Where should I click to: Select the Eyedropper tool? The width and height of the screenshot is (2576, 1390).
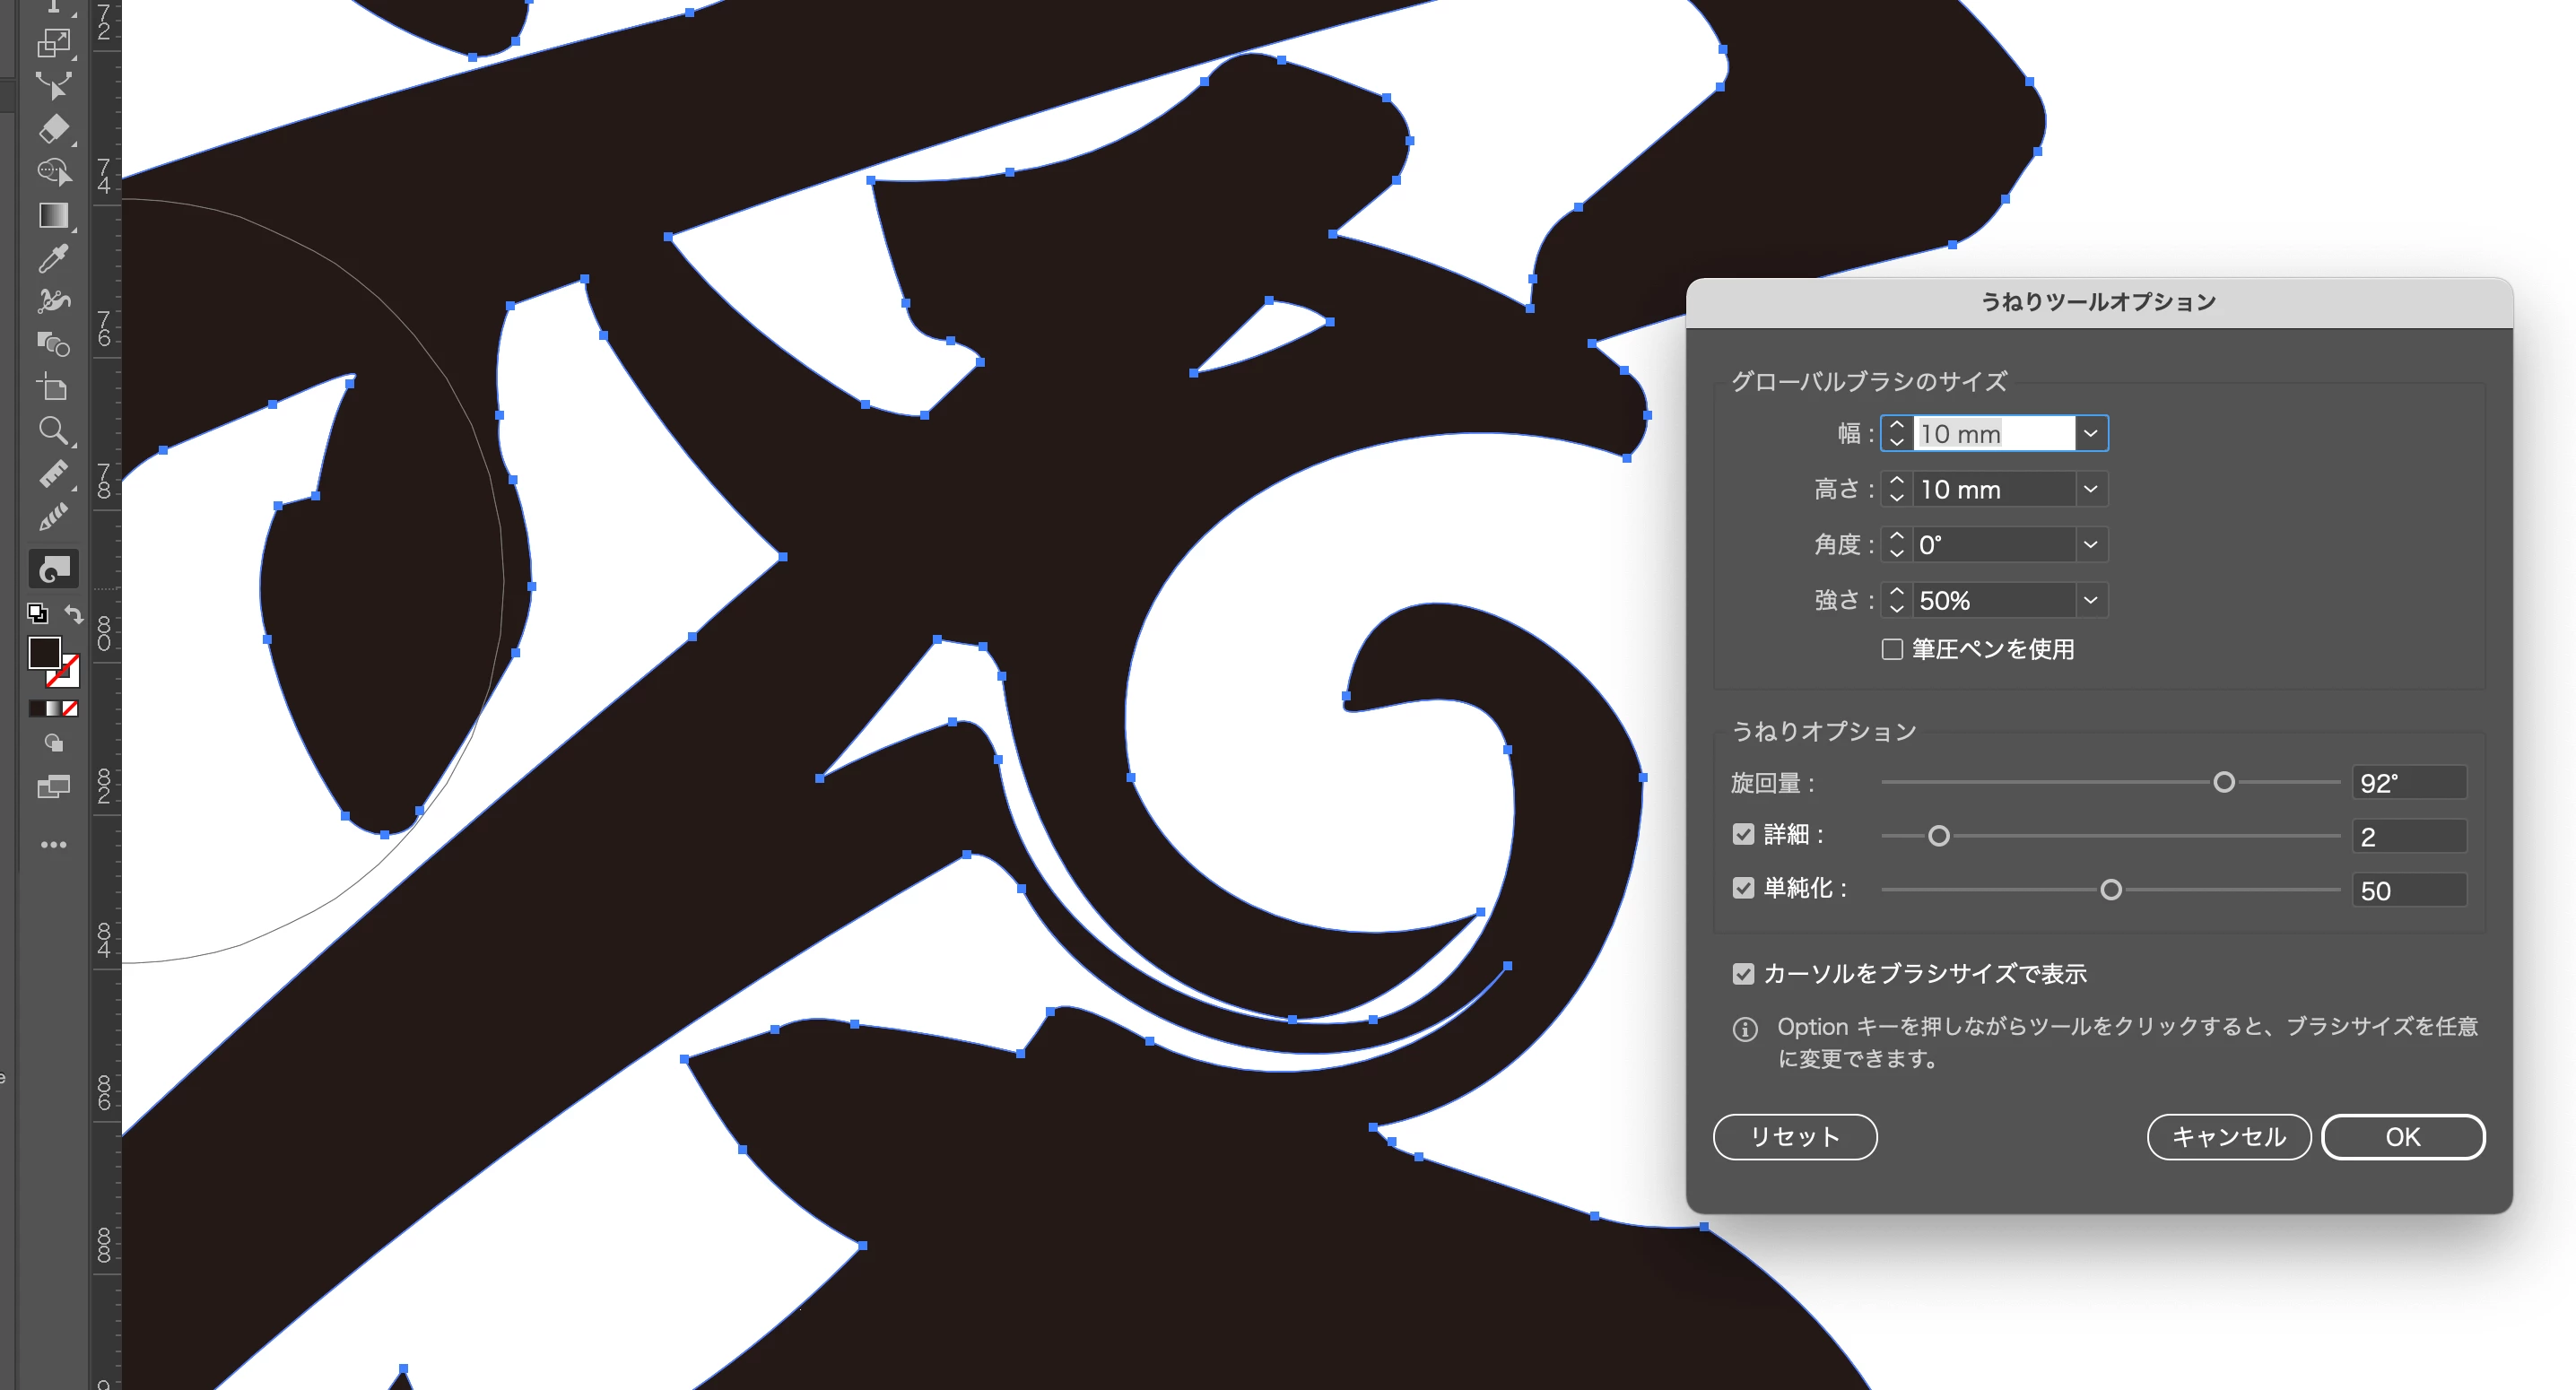[53, 259]
